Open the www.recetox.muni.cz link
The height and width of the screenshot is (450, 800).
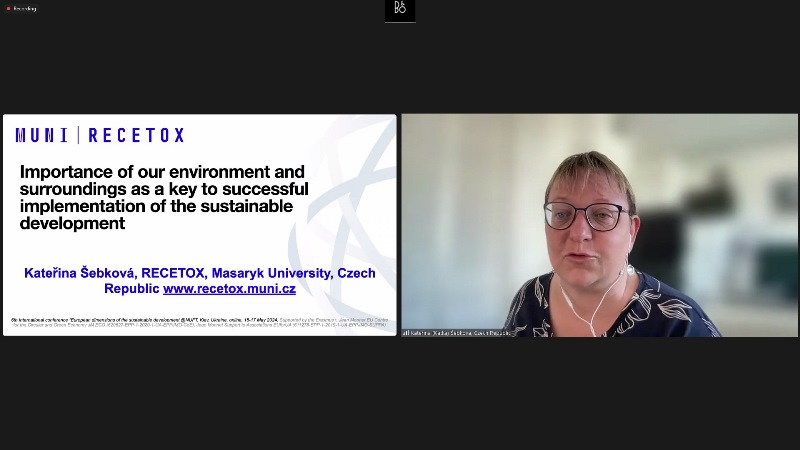230,289
